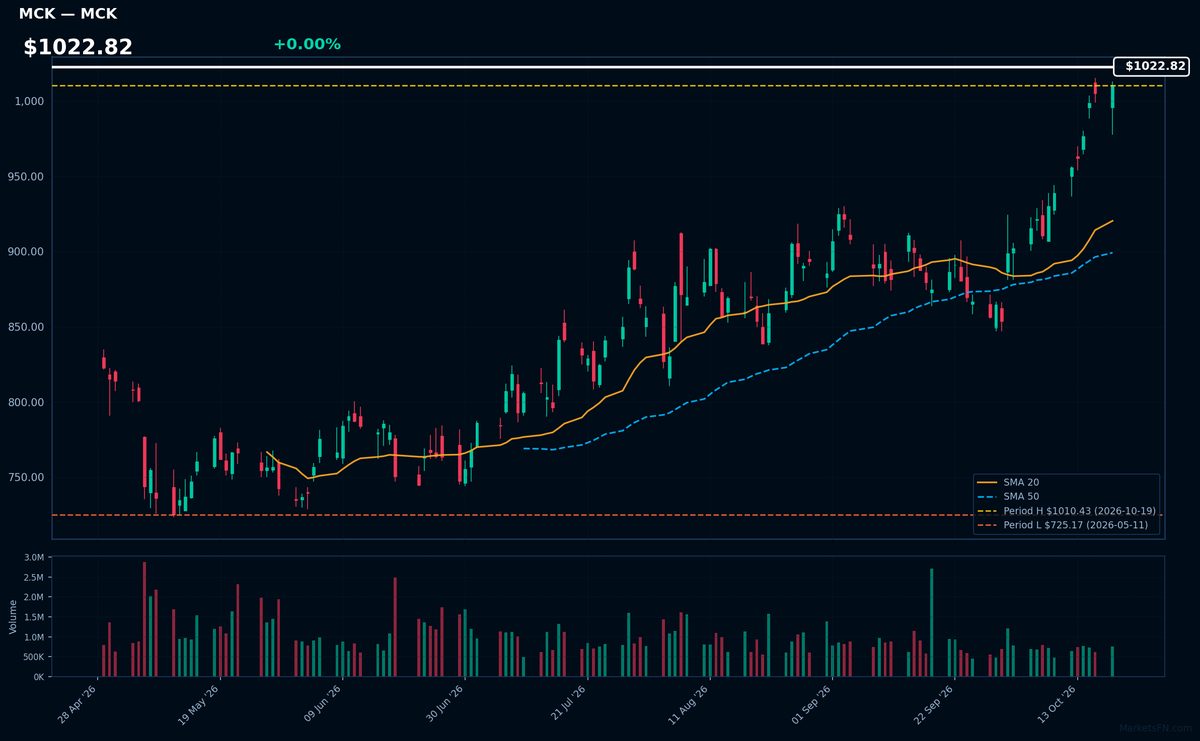Click the 750.00 price axis label
The image size is (1200, 741).
click(x=27, y=477)
